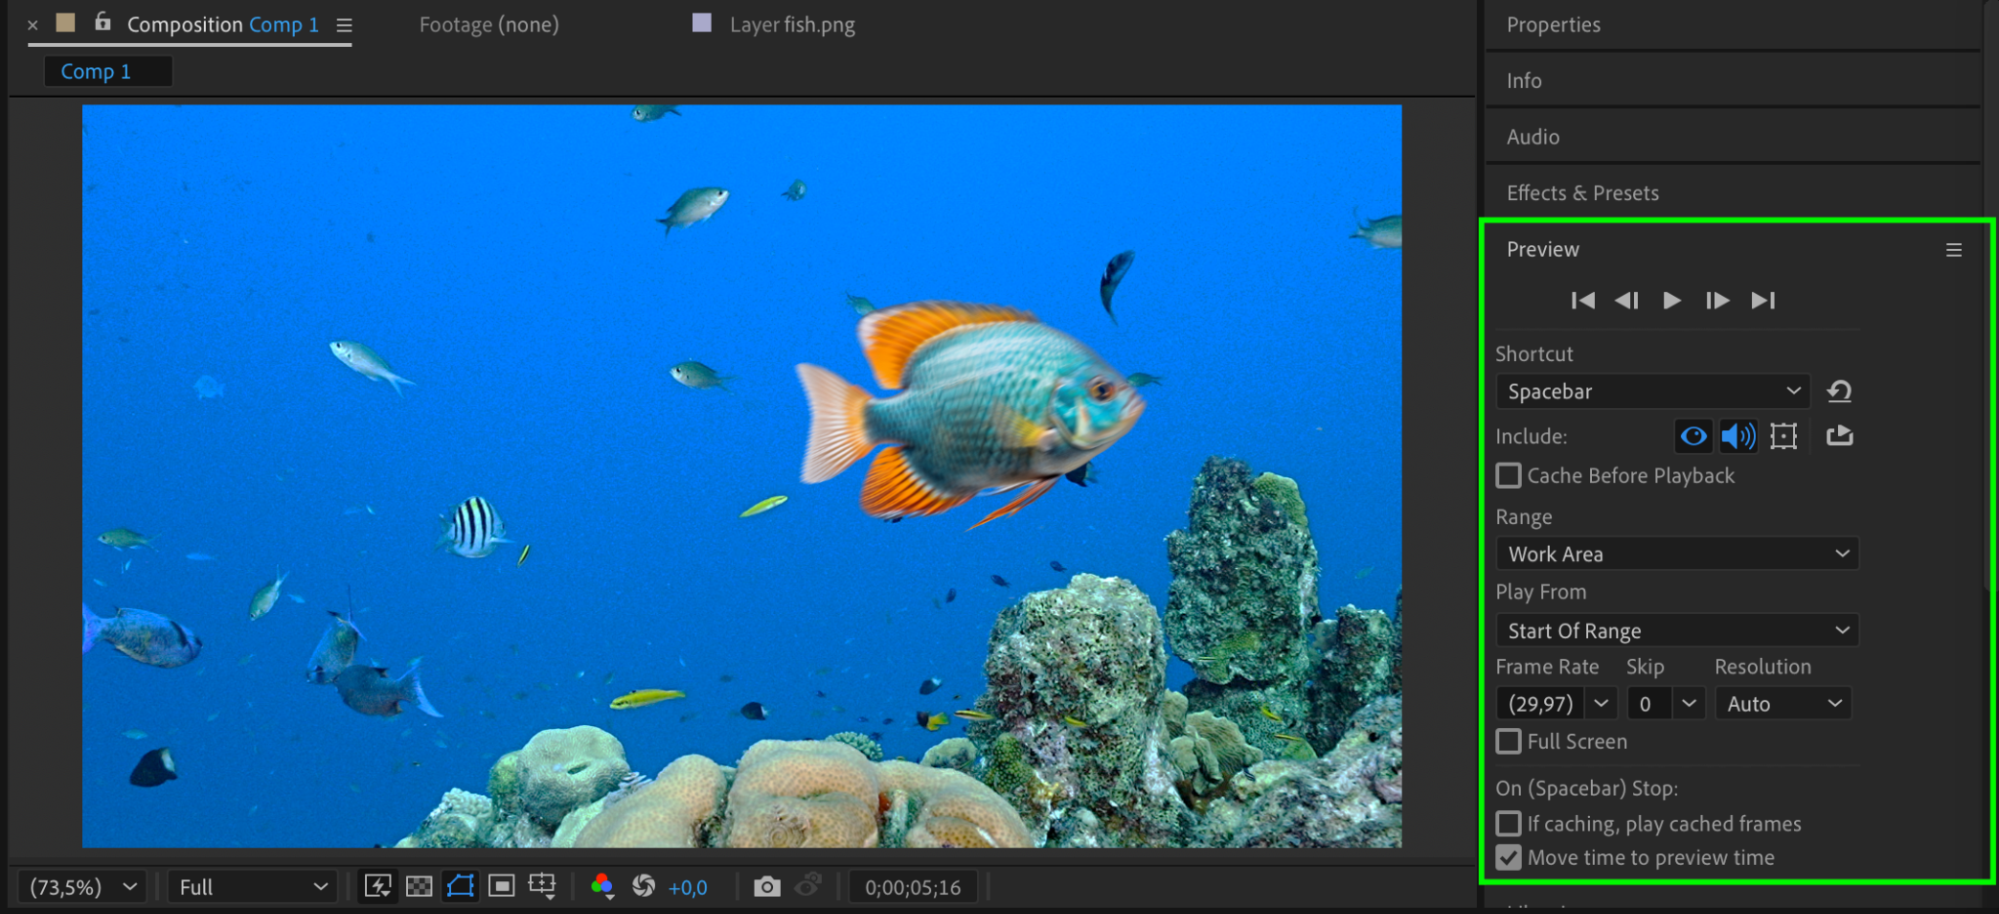
Task: Take a snapshot with the camera icon
Action: 767,887
